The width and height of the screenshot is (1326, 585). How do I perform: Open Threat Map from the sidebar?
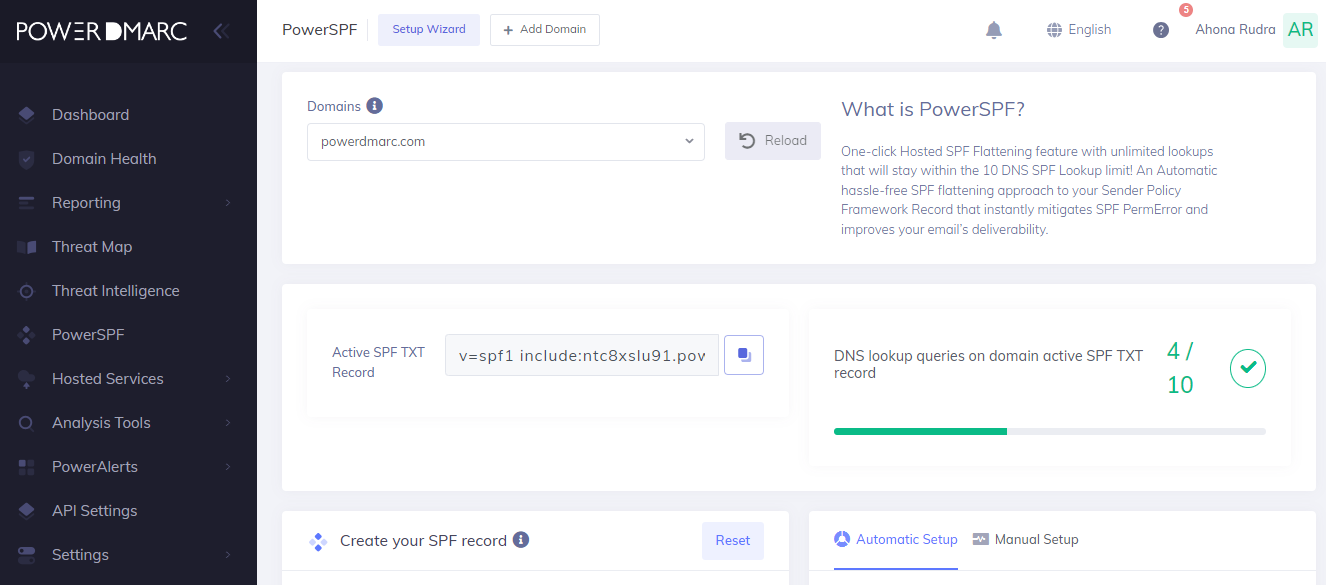tap(92, 247)
